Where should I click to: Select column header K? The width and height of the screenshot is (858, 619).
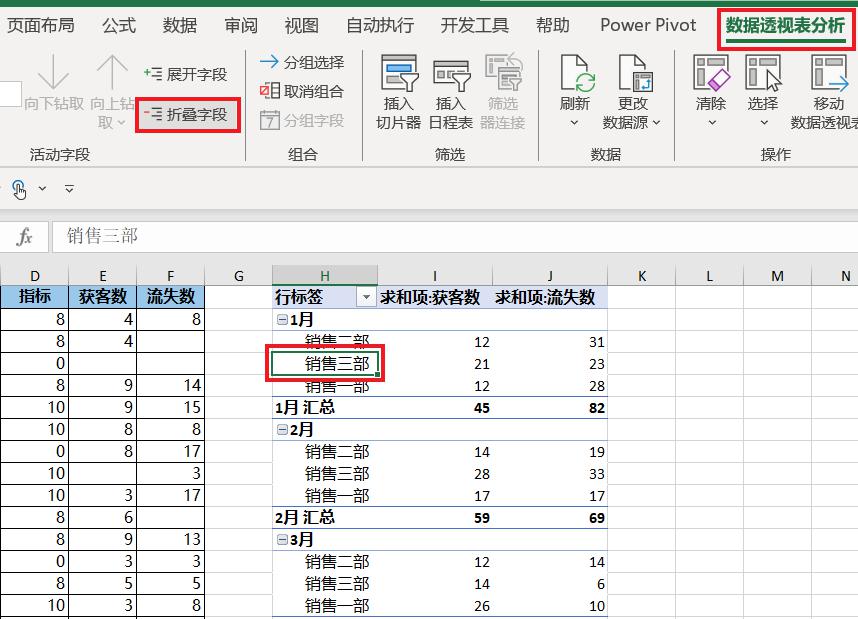[641, 275]
